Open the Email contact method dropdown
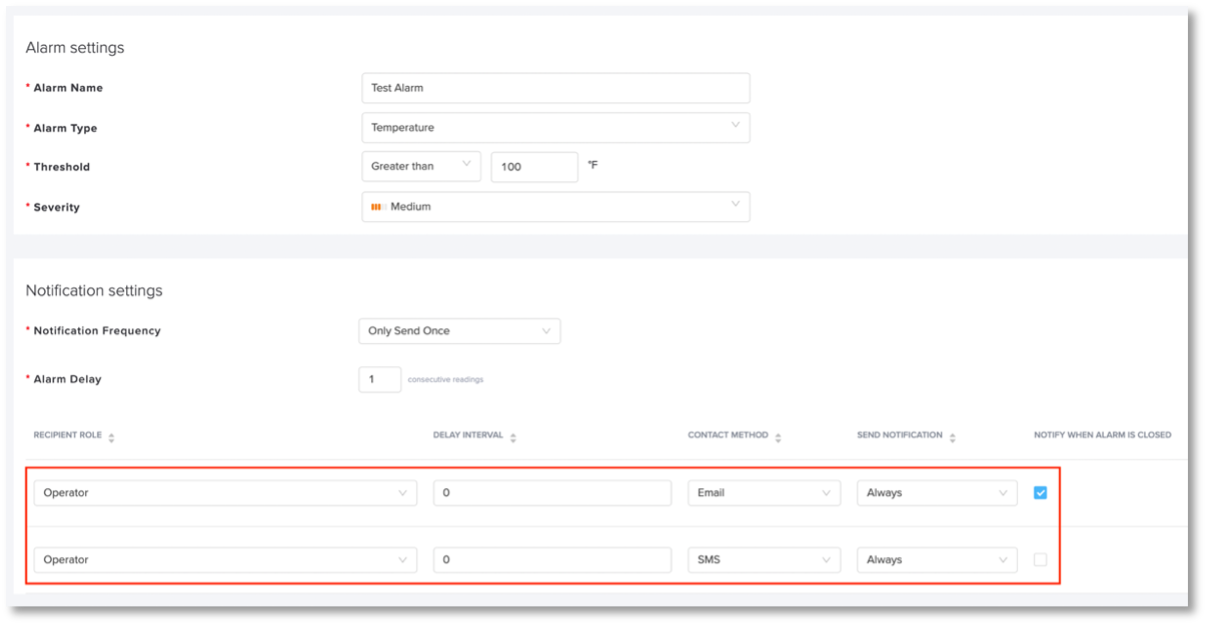This screenshot has width=1210, height=629. click(x=764, y=493)
